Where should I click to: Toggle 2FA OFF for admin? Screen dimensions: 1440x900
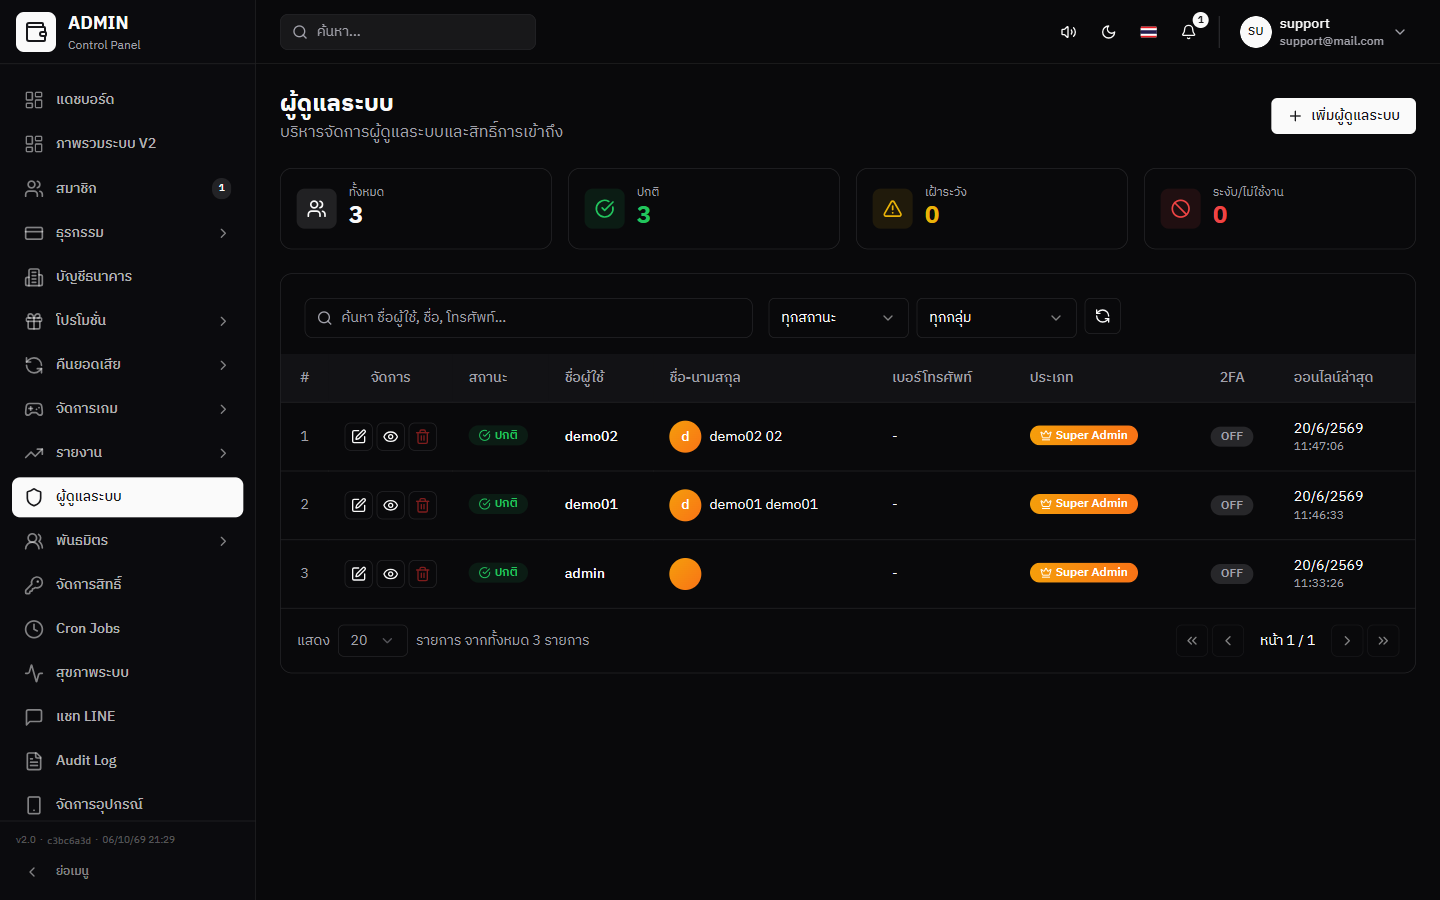(x=1231, y=573)
